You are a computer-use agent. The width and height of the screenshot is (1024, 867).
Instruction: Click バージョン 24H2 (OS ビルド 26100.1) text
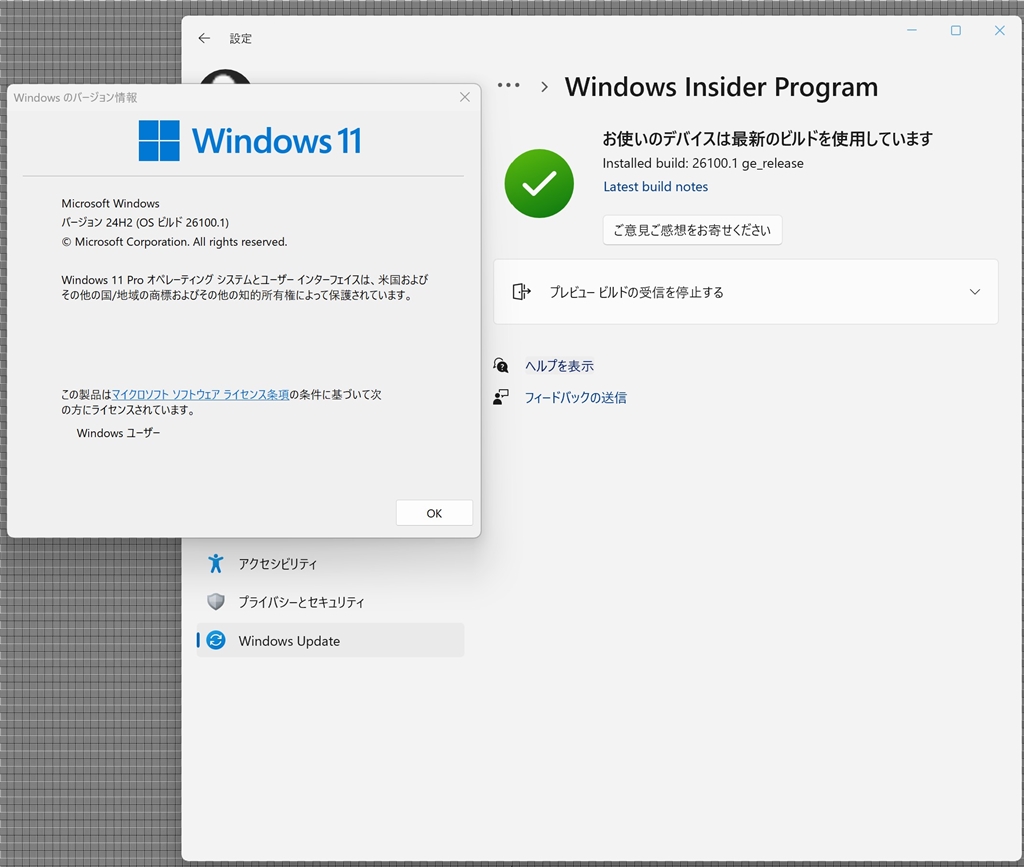(x=145, y=222)
